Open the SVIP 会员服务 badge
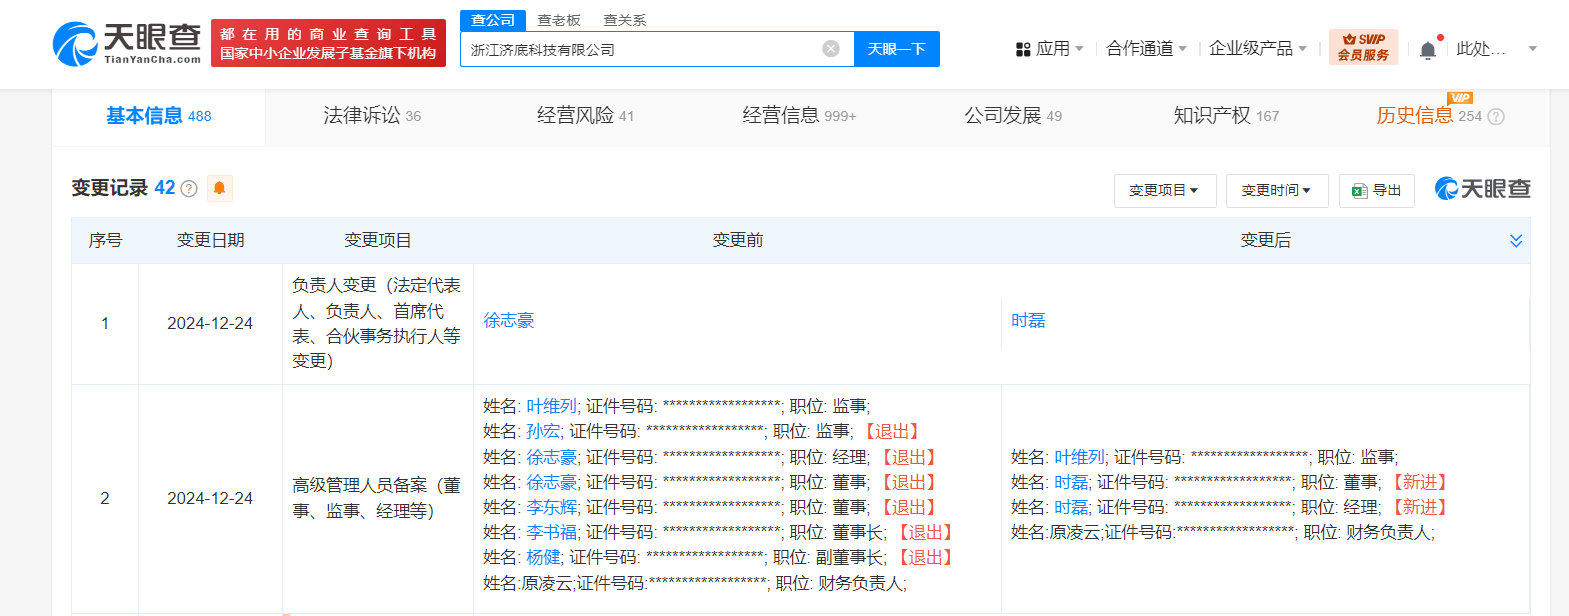The width and height of the screenshot is (1569, 616). 1363,48
